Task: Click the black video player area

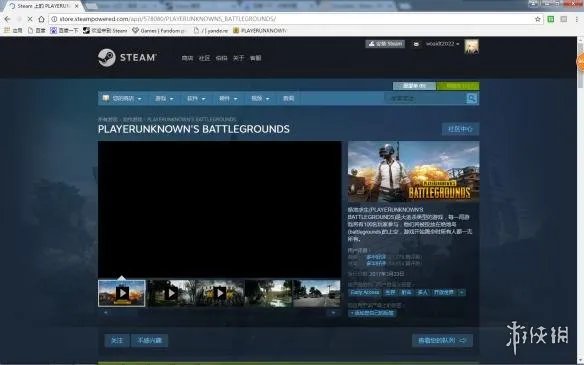Action: click(219, 209)
